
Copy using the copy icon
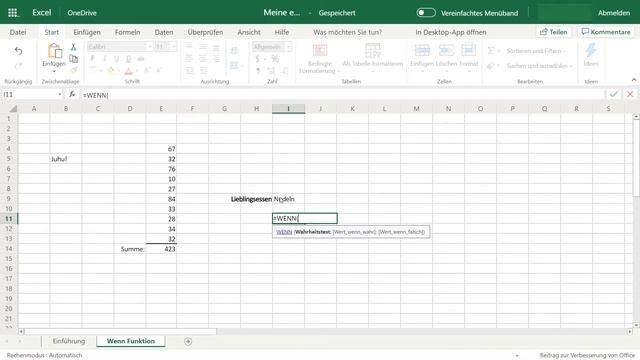73,59
